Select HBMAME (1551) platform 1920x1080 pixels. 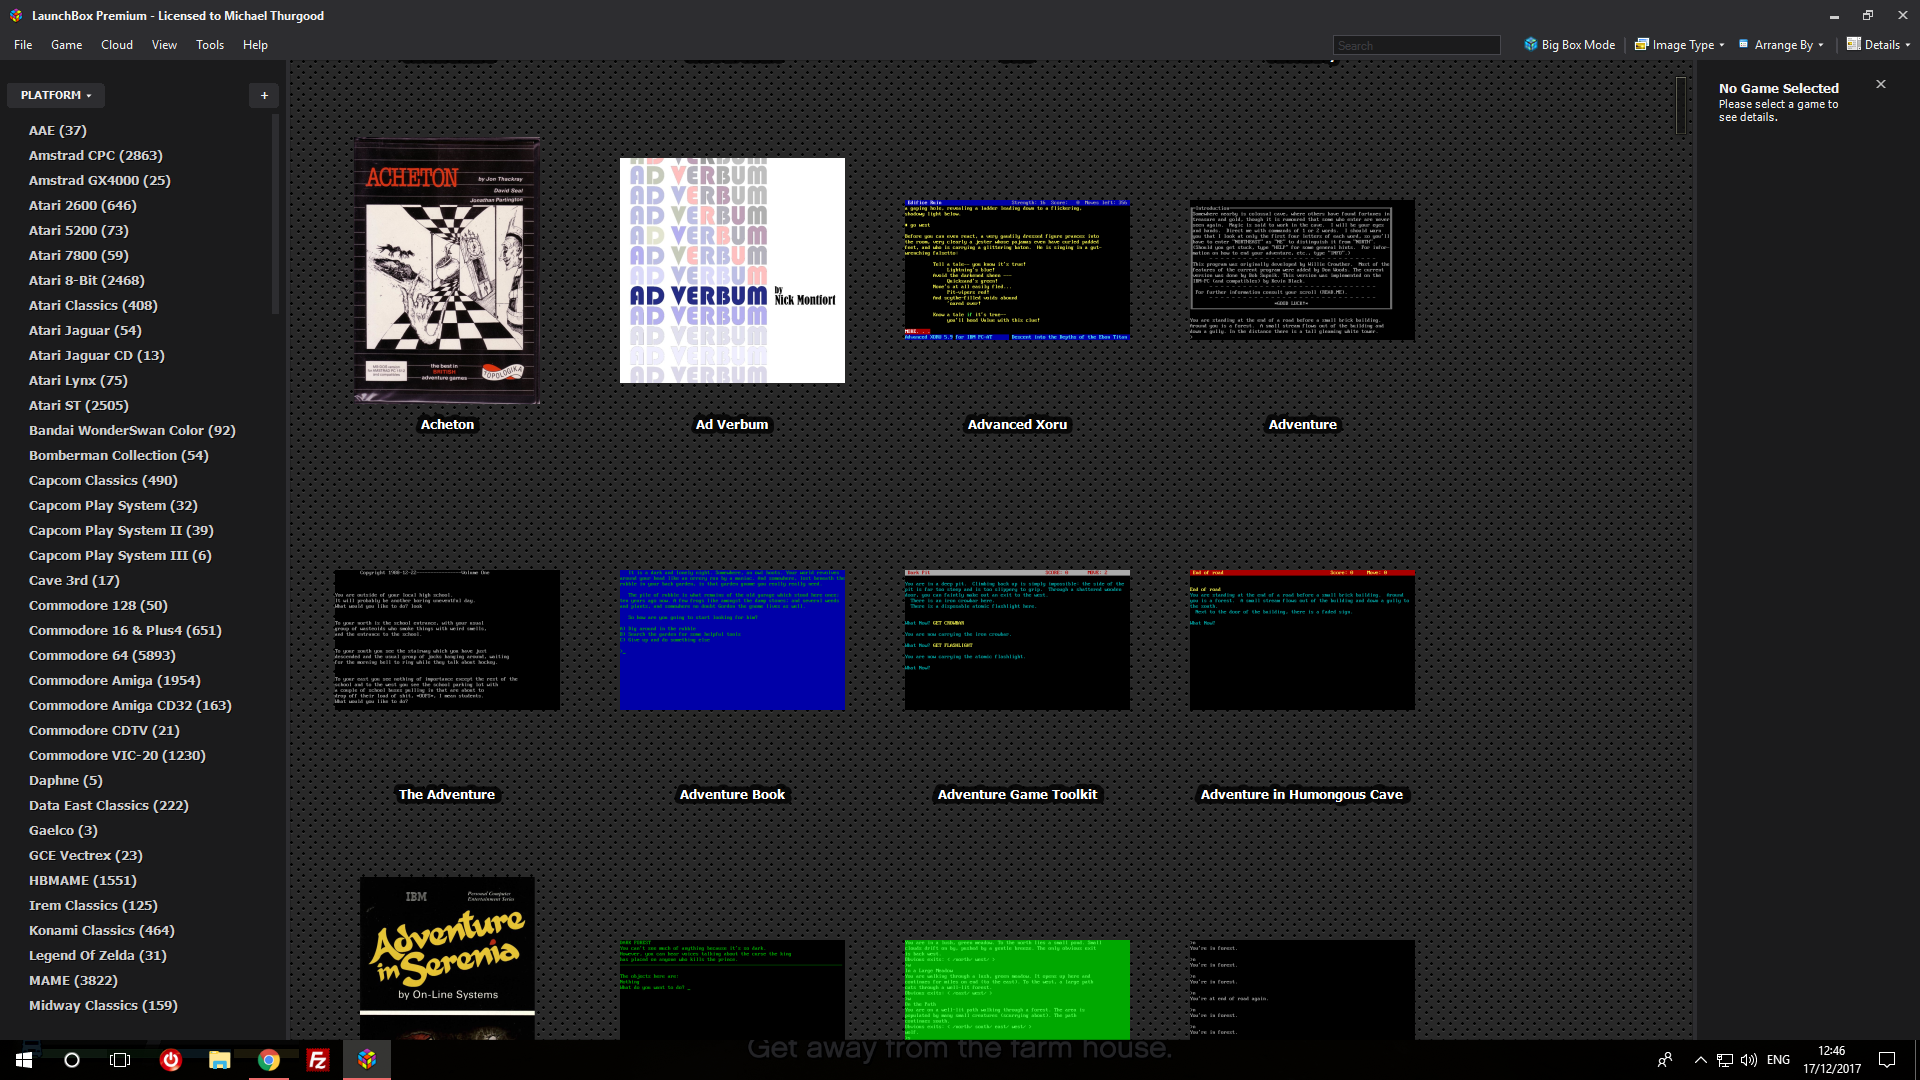[83, 880]
